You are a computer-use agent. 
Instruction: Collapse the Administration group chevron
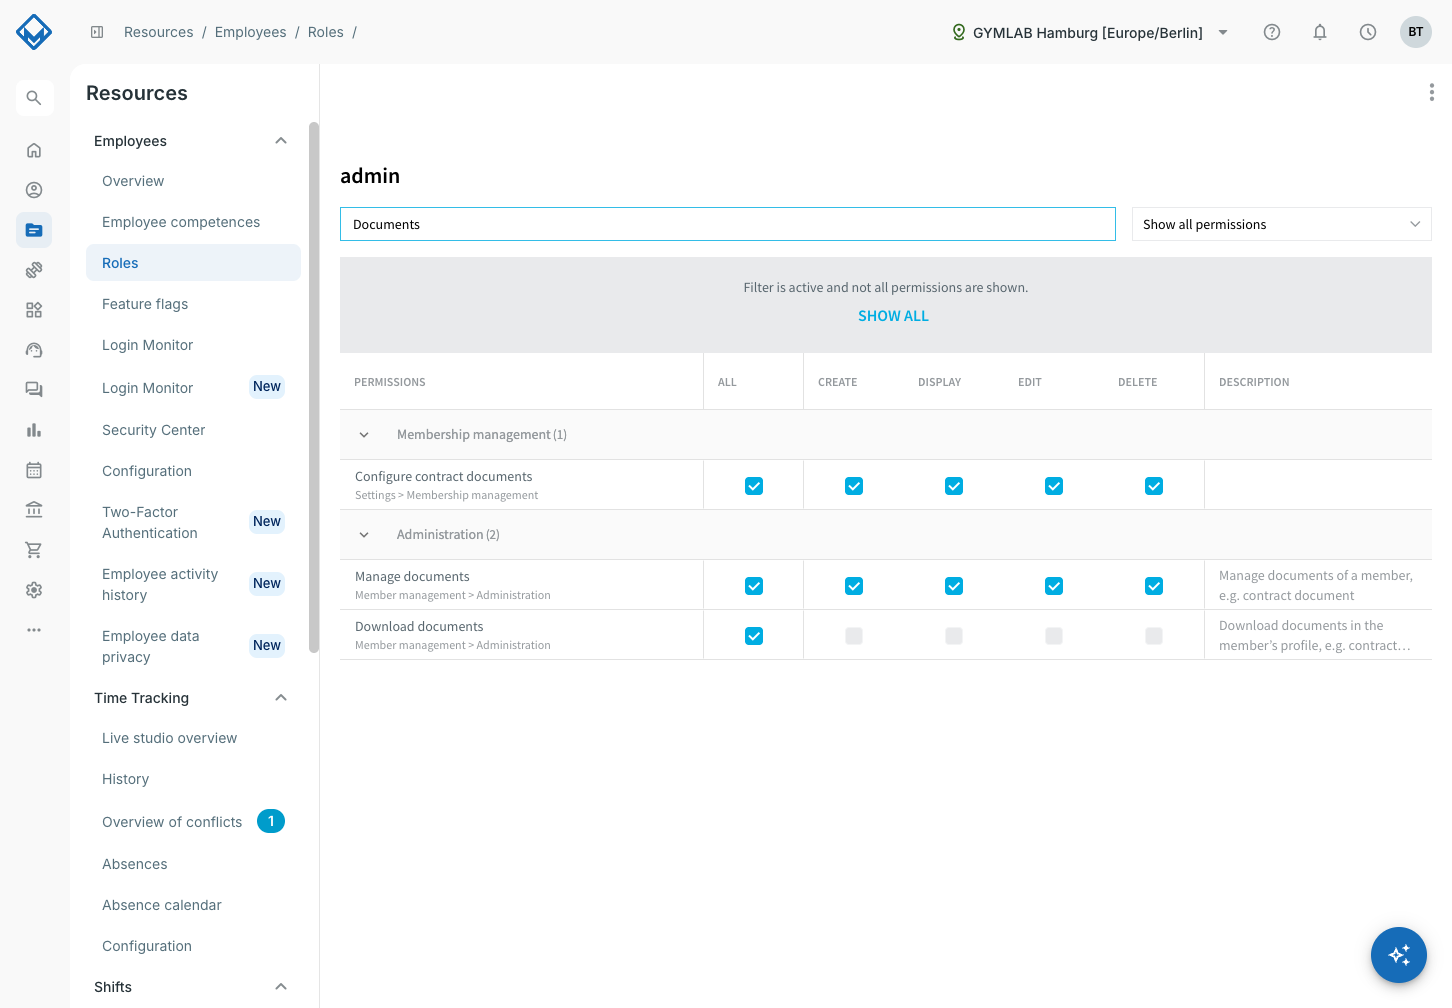[x=364, y=535]
